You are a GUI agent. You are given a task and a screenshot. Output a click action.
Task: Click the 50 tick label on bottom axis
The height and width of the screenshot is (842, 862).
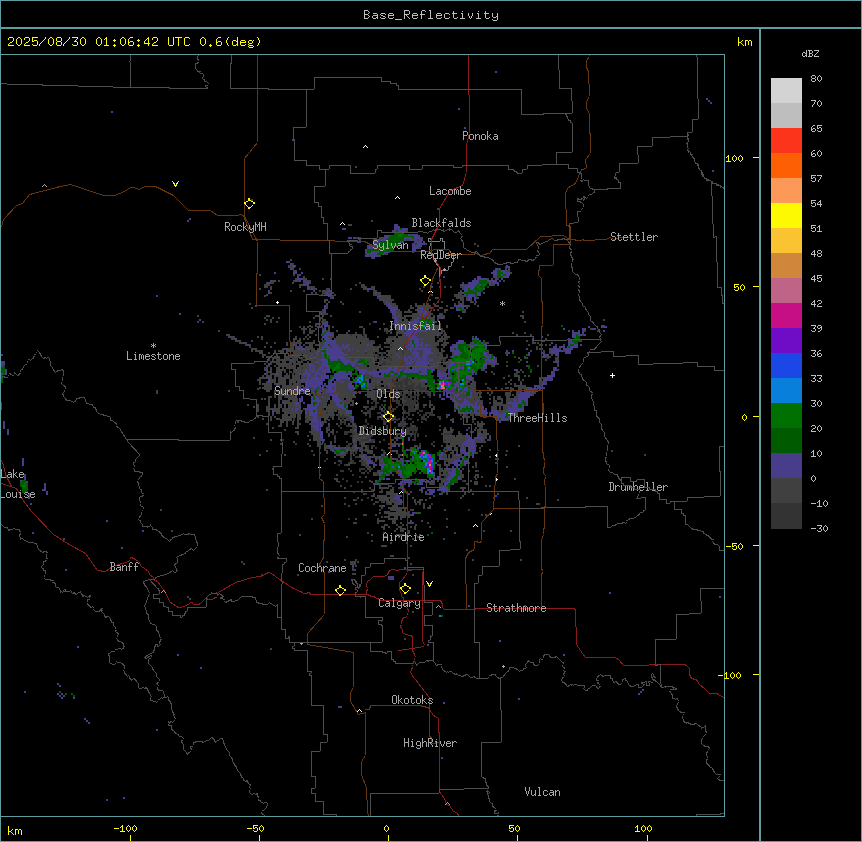514,828
